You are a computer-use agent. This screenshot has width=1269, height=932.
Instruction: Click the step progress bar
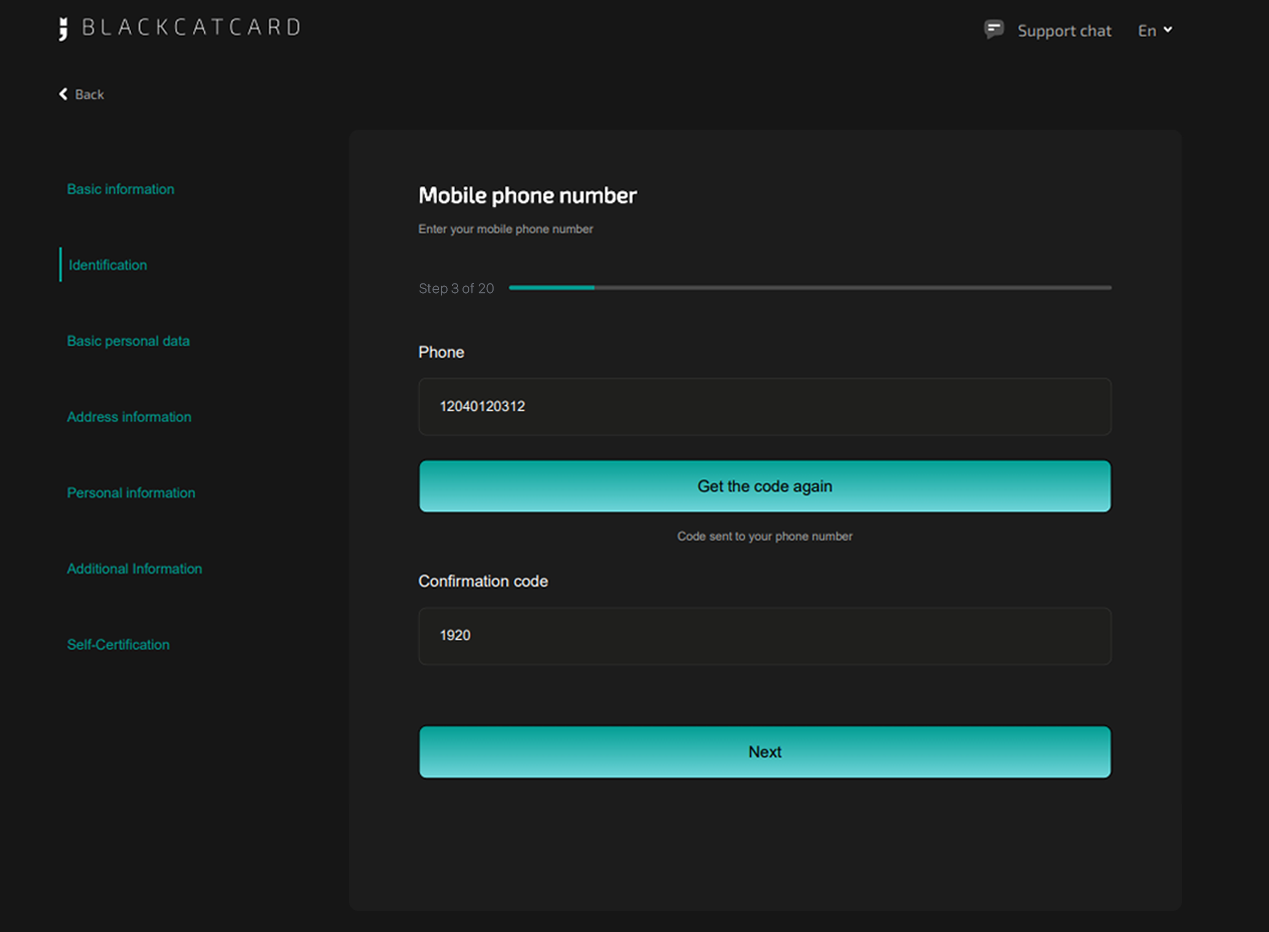[810, 288]
